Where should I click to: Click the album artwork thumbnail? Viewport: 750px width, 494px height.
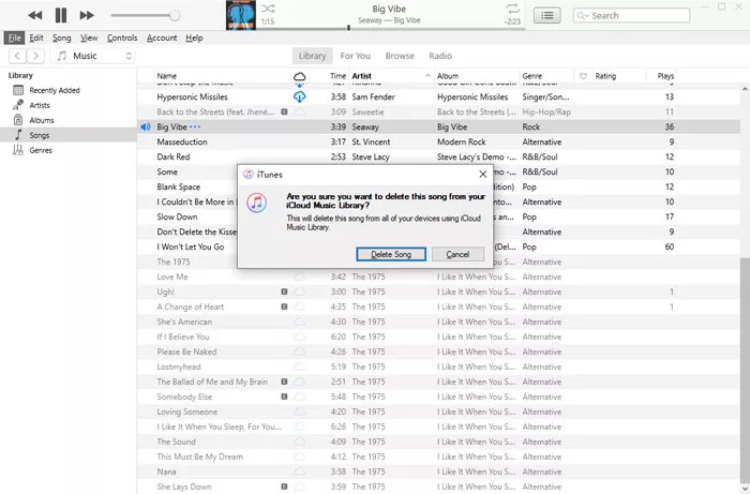240,15
